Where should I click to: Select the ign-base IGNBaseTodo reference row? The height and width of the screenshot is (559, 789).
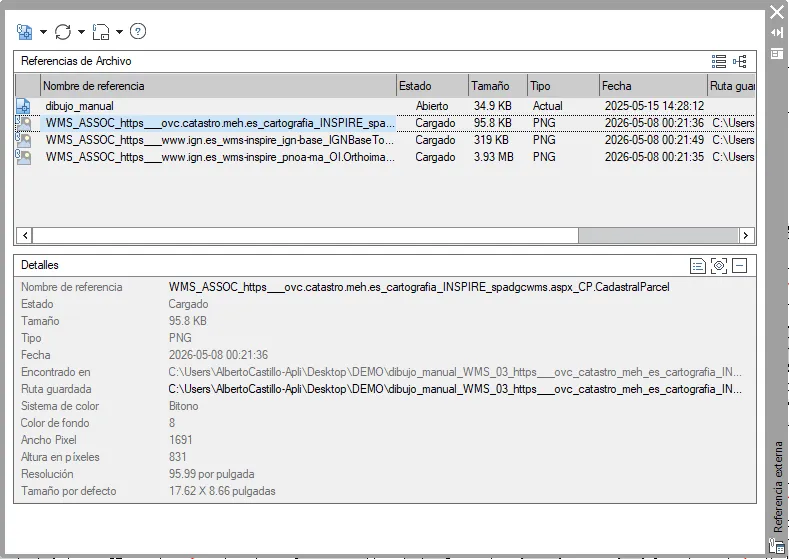[385, 140]
